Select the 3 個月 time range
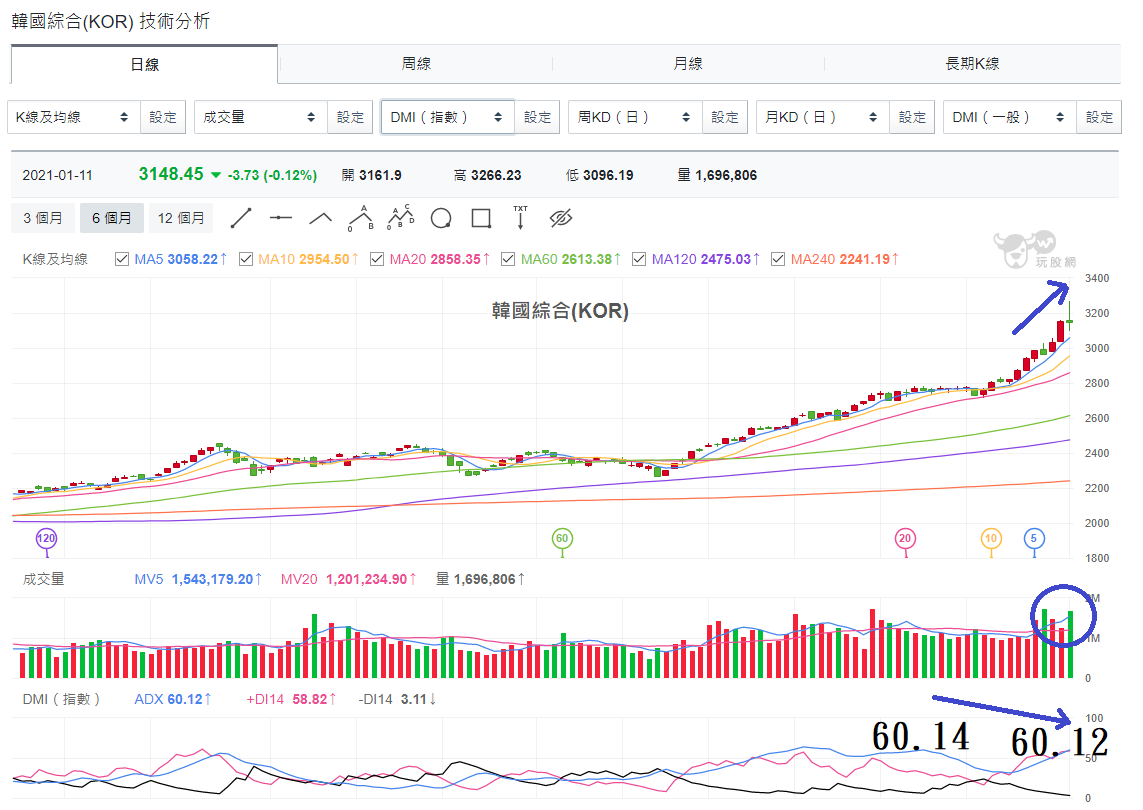This screenshot has height=810, width=1143. [42, 218]
